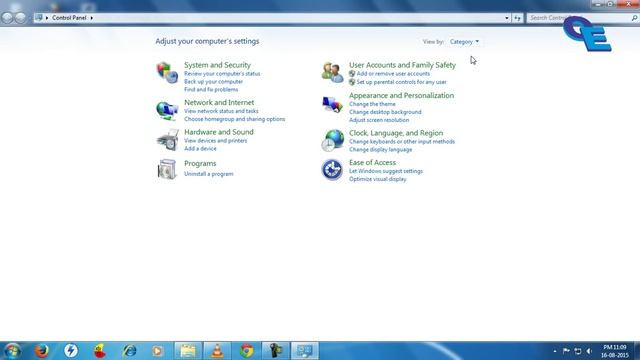
Task: Click the Forward navigation arrow button
Action: pos(20,18)
